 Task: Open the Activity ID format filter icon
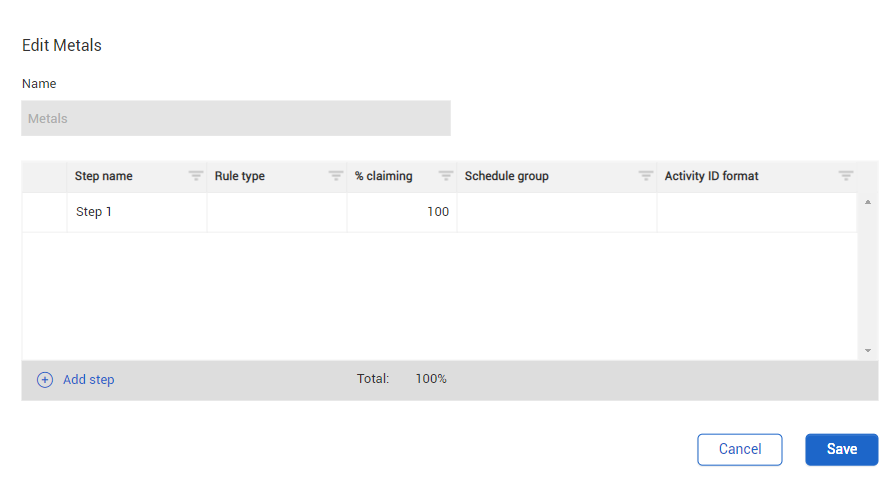(x=845, y=176)
